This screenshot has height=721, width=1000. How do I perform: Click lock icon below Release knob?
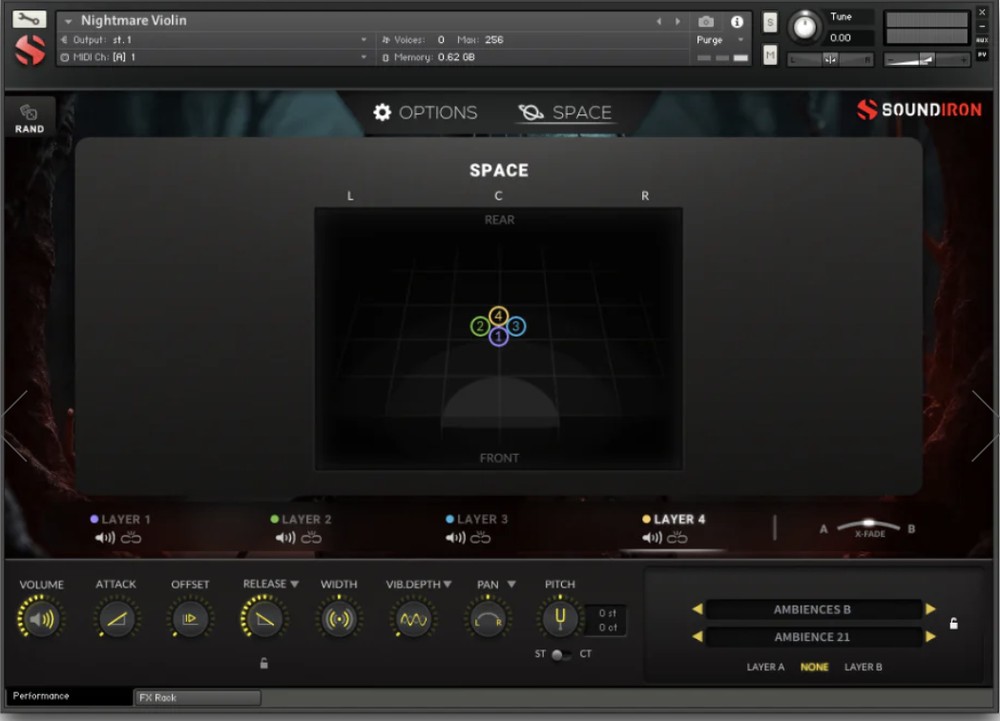[264, 662]
